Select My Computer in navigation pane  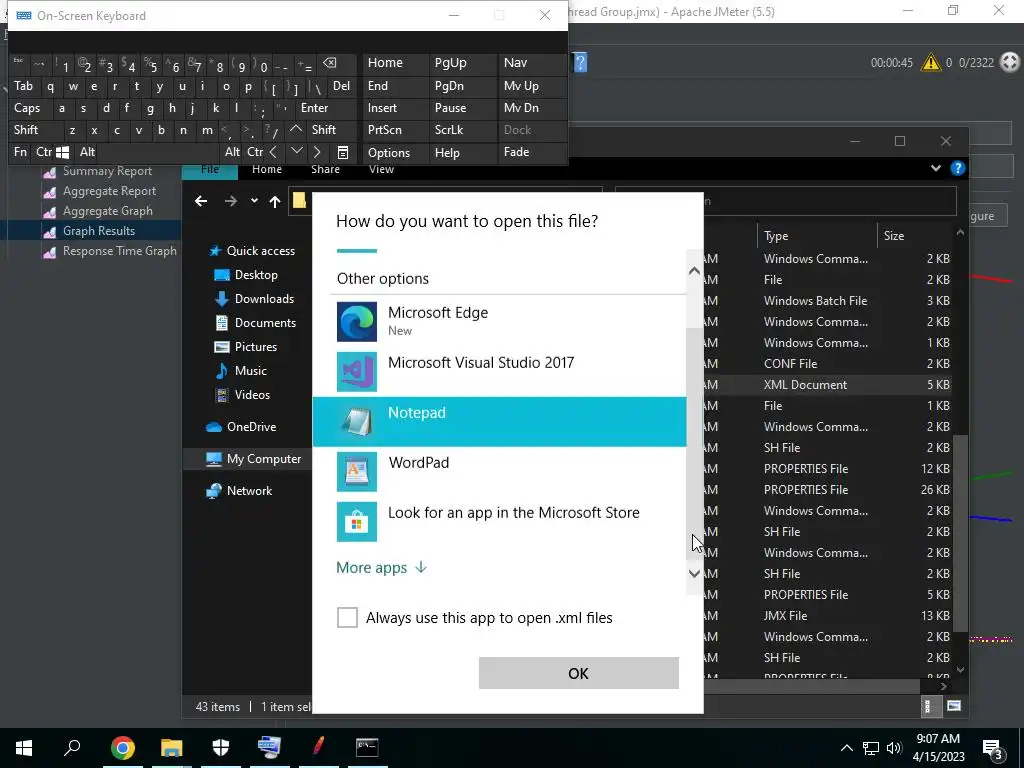click(x=253, y=459)
